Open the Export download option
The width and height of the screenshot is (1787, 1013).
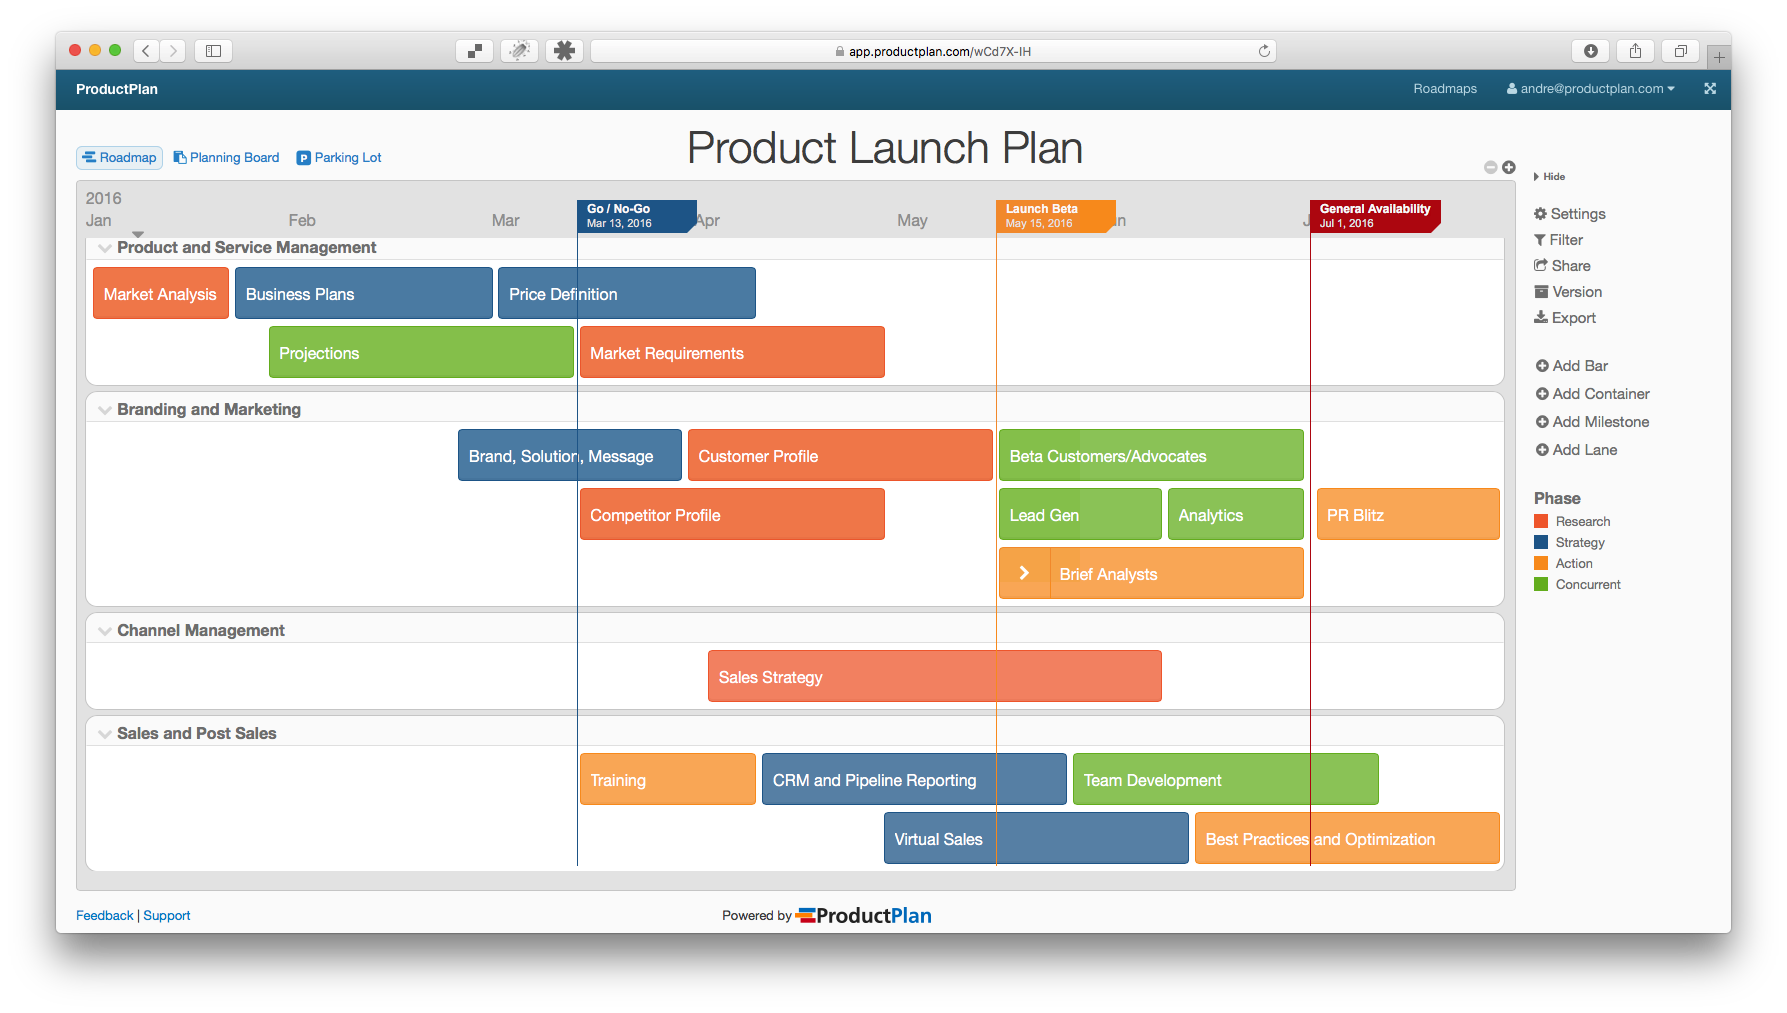(x=1541, y=318)
